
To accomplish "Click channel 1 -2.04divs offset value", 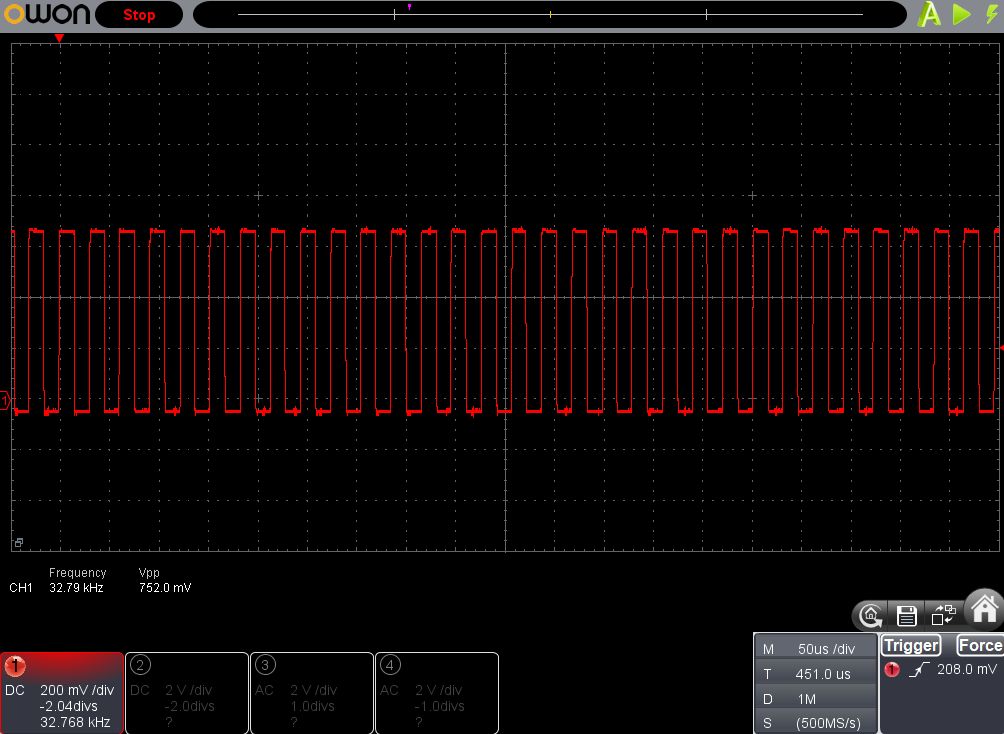I will coord(69,706).
